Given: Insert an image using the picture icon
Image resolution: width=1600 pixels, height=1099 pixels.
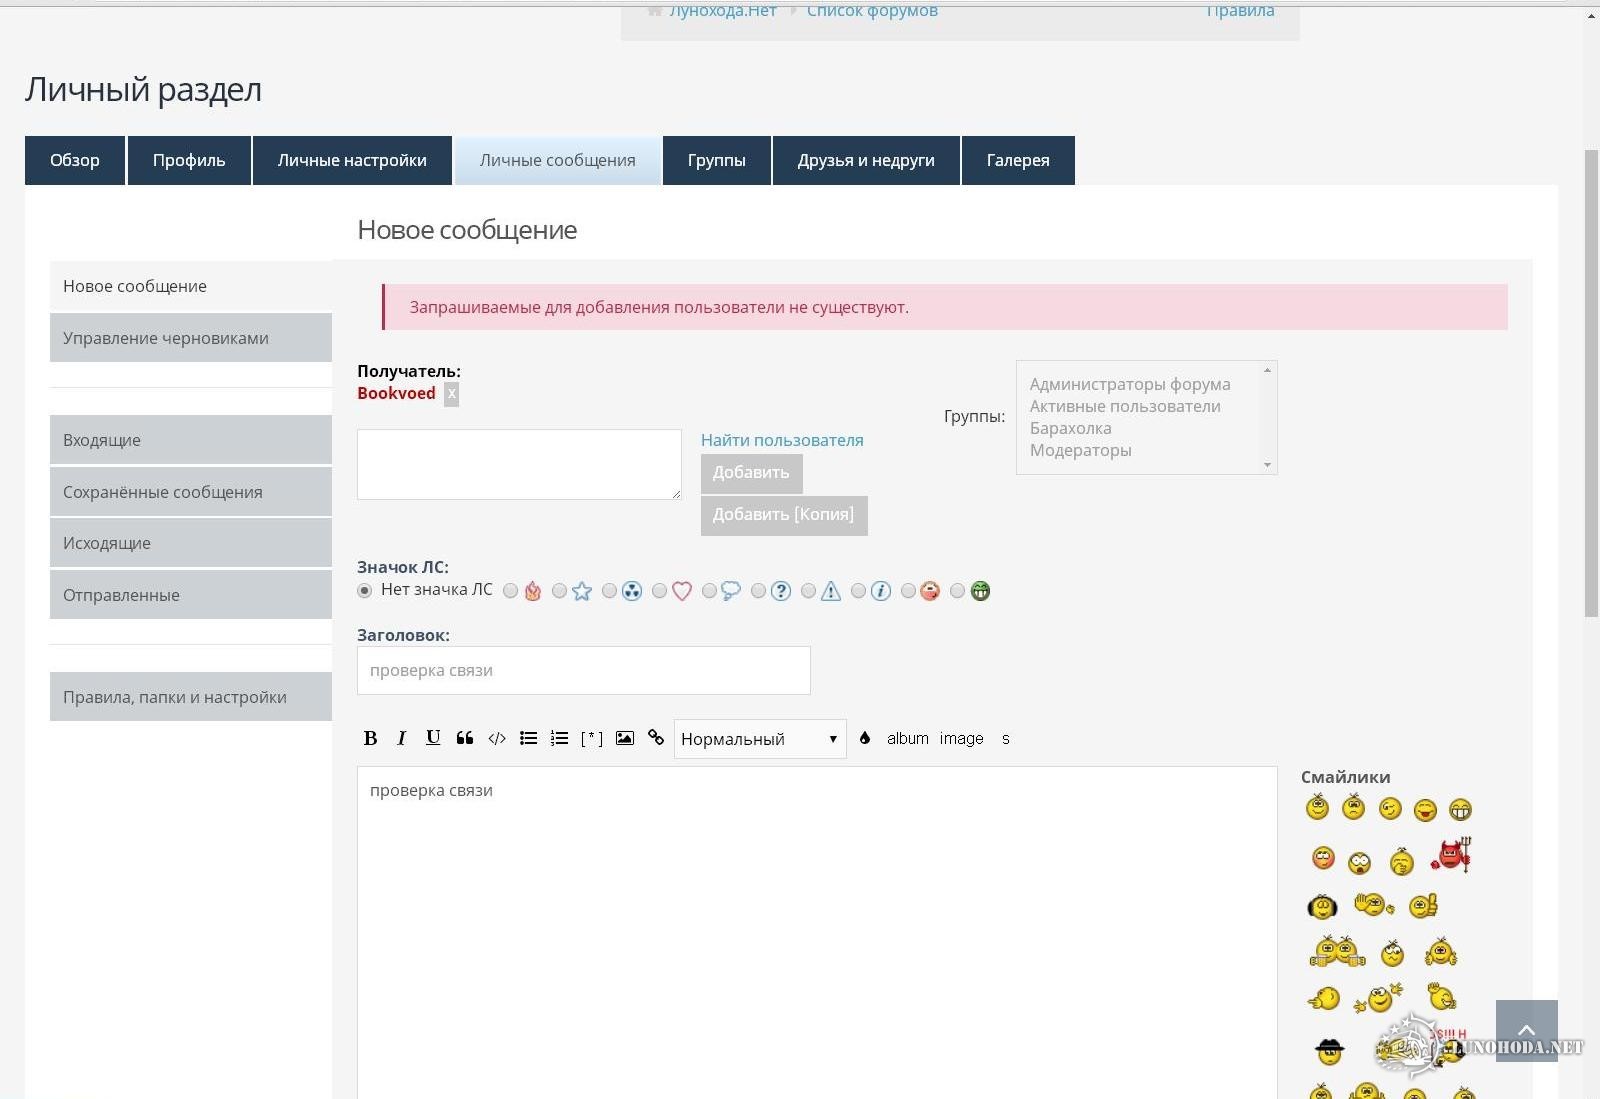Looking at the screenshot, I should [x=625, y=738].
